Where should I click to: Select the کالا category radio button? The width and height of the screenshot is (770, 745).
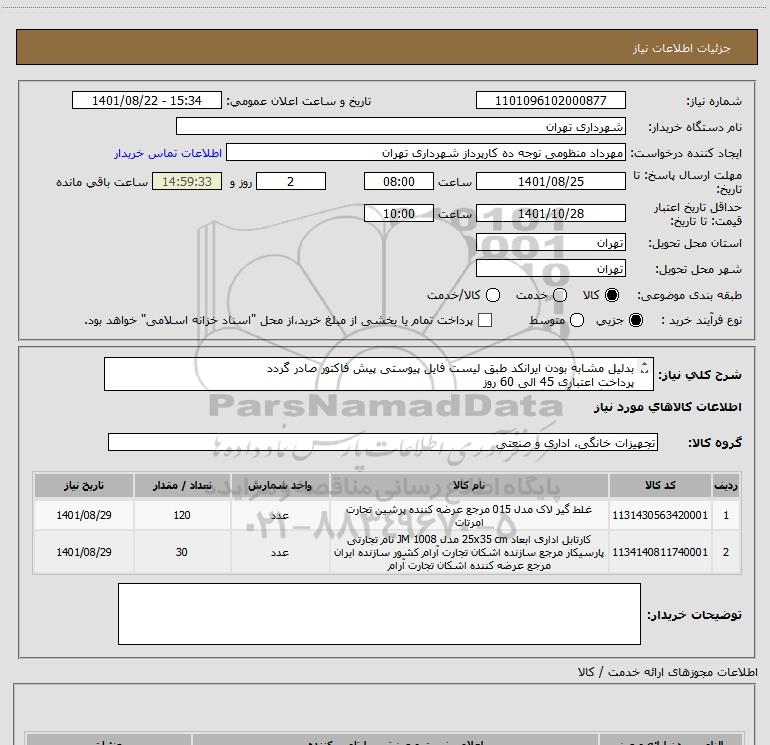coord(612,295)
